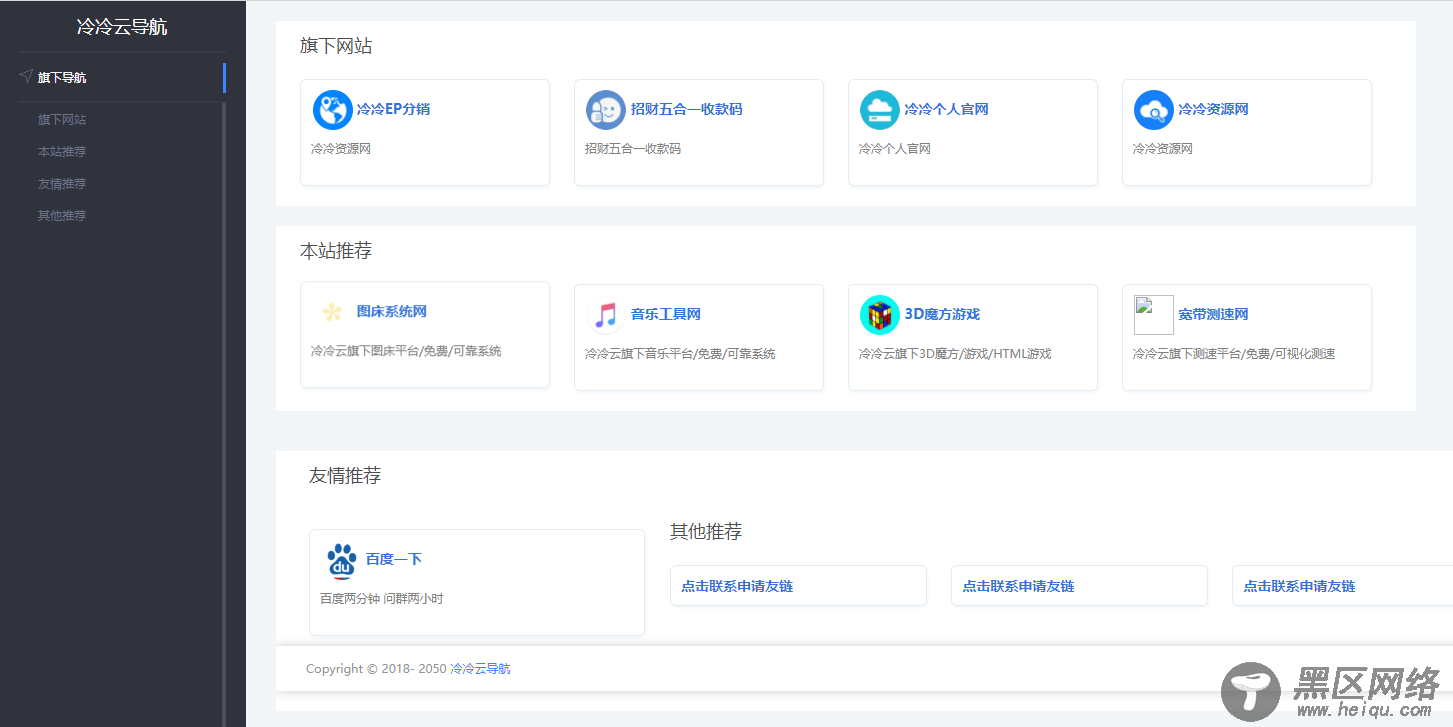Click the 其他推荐 section heading
Image resolution: width=1453 pixels, height=727 pixels.
click(x=706, y=532)
